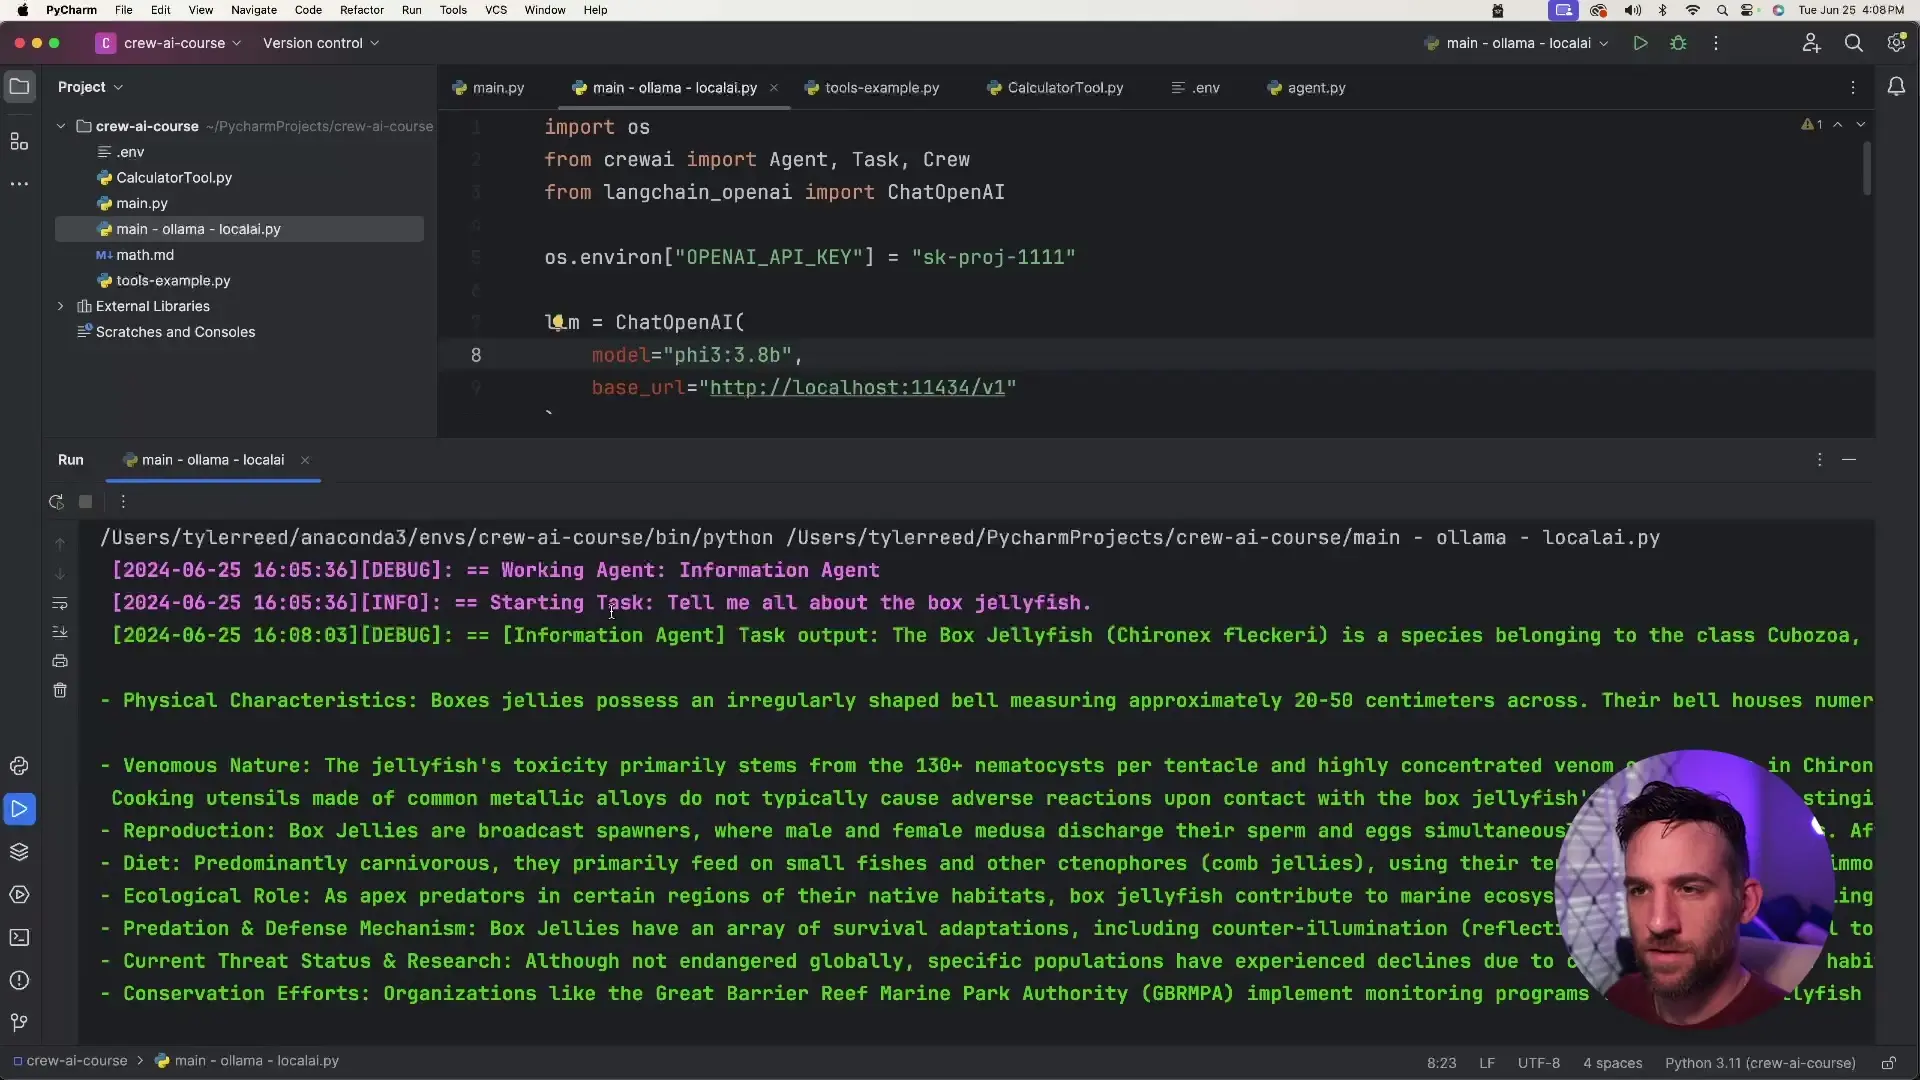Open the Project tool window icon
The width and height of the screenshot is (1920, 1080).
(19, 87)
